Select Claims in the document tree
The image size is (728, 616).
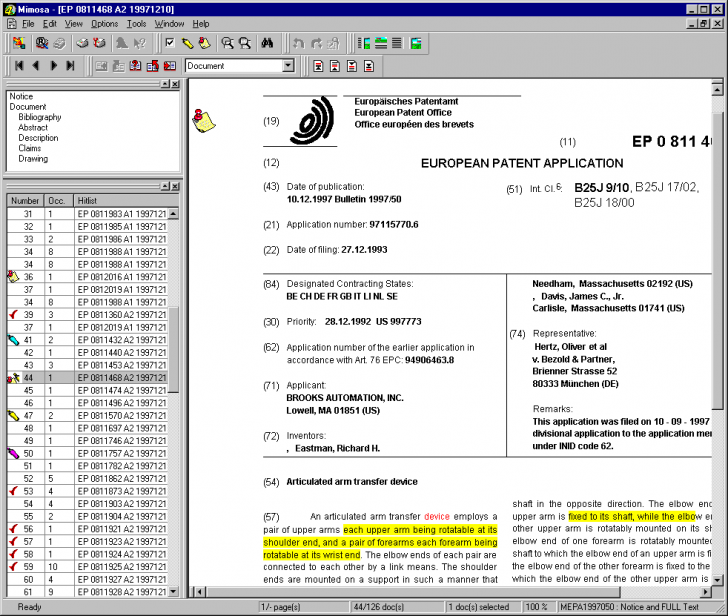point(30,148)
